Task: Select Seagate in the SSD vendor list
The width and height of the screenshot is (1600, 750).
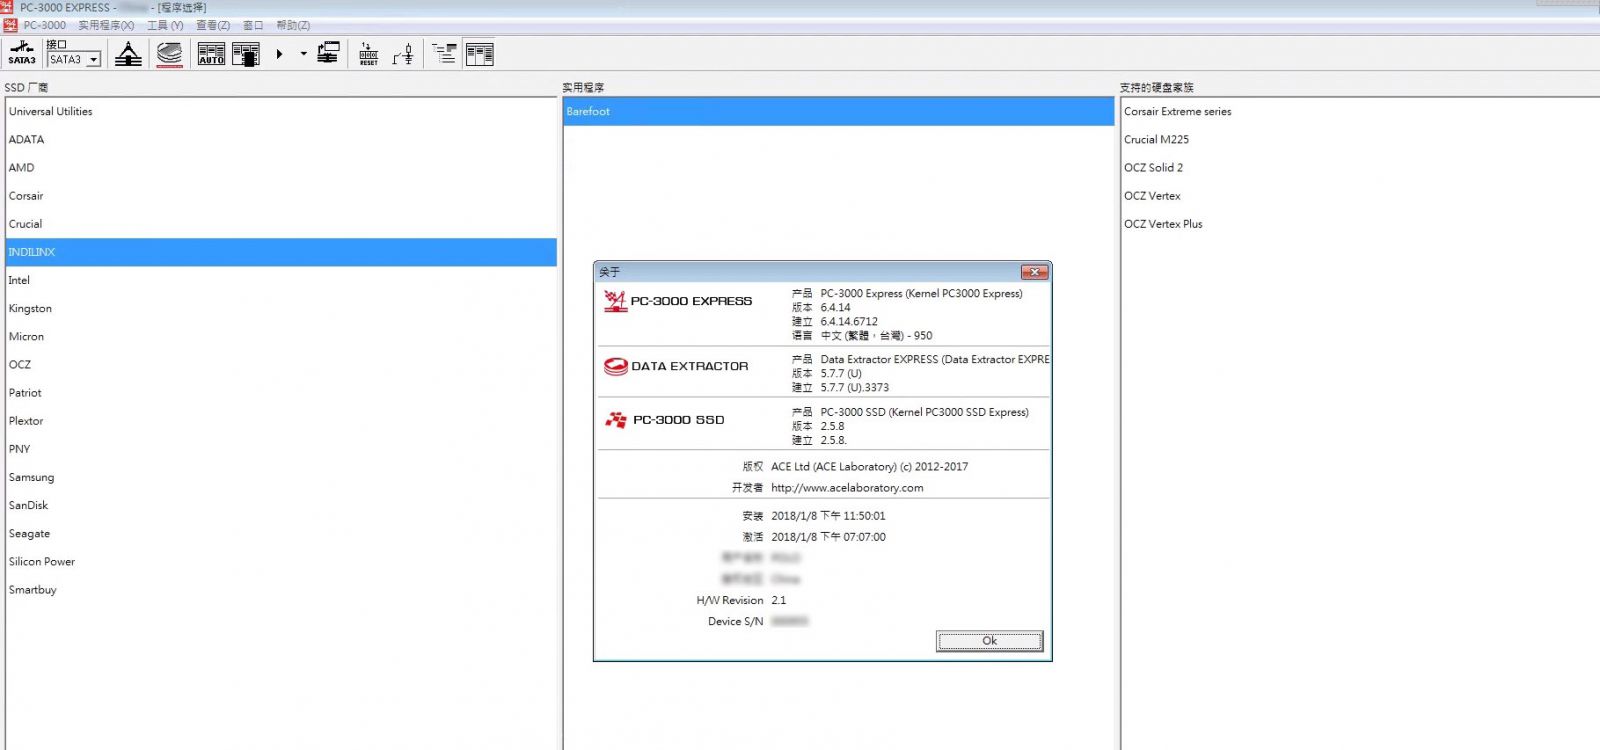Action: [281, 534]
